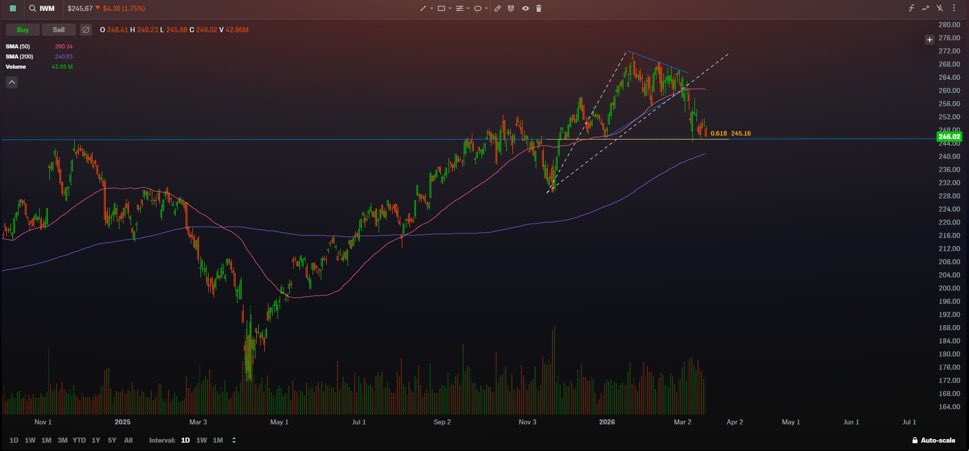The image size is (969, 451).
Task: Toggle drawings visibility with the eye icon
Action: click(x=525, y=8)
